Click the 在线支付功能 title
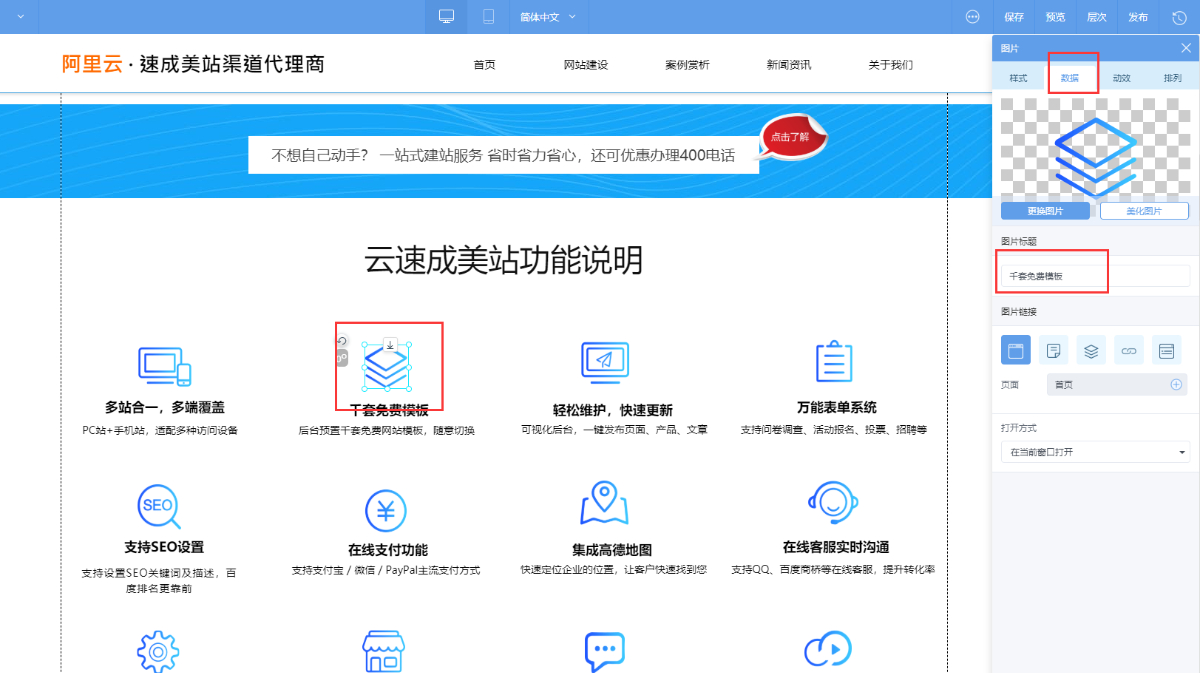This screenshot has height=673, width=1200. coord(388,550)
